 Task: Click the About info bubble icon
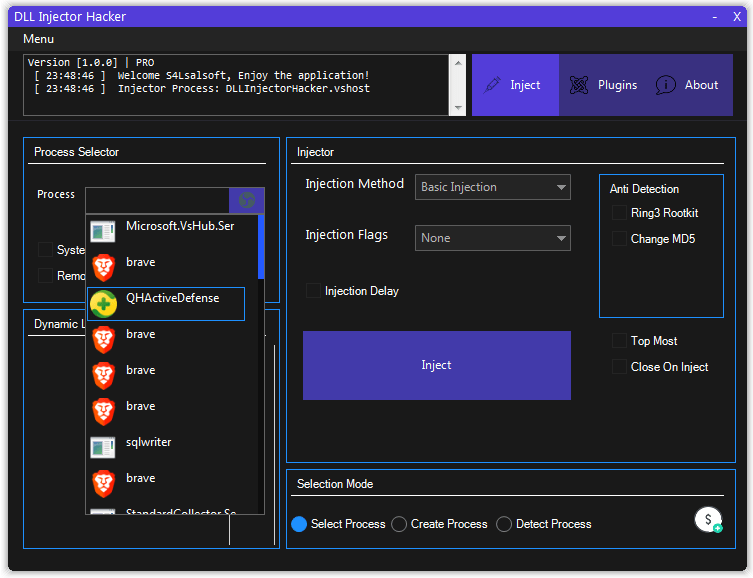(666, 85)
